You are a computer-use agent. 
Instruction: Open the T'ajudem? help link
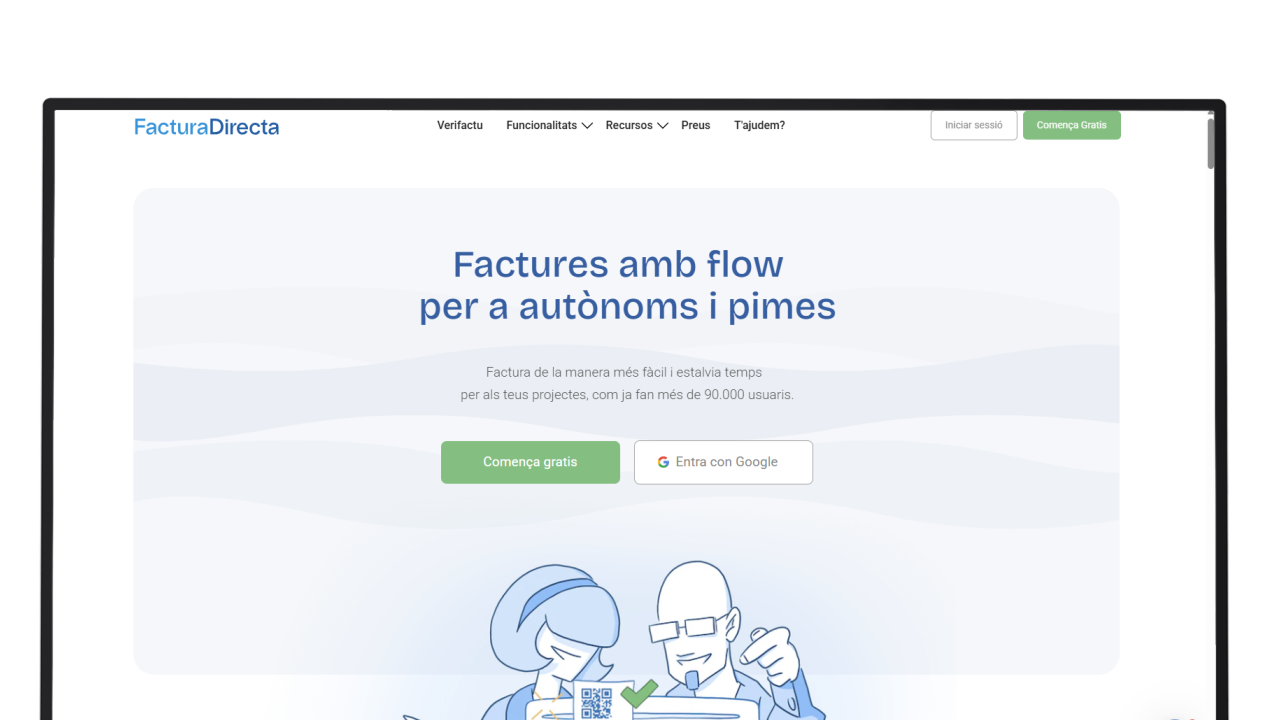tap(760, 125)
